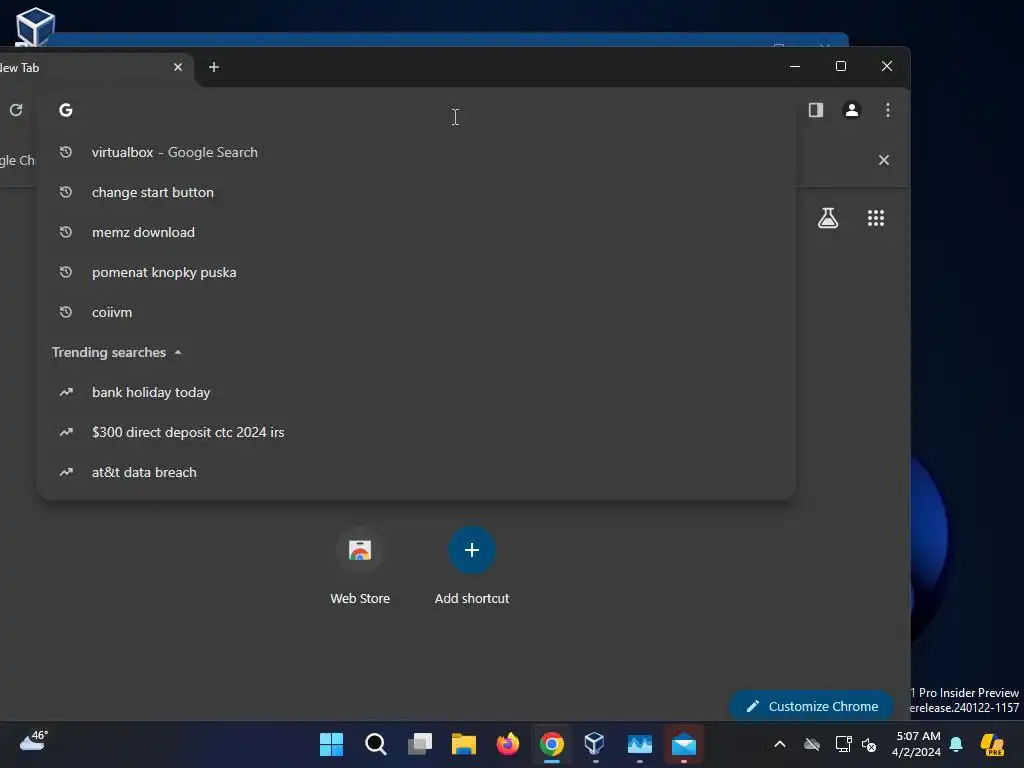This screenshot has height=768, width=1024.
Task: Launch Firefox from the taskbar
Action: click(x=507, y=744)
